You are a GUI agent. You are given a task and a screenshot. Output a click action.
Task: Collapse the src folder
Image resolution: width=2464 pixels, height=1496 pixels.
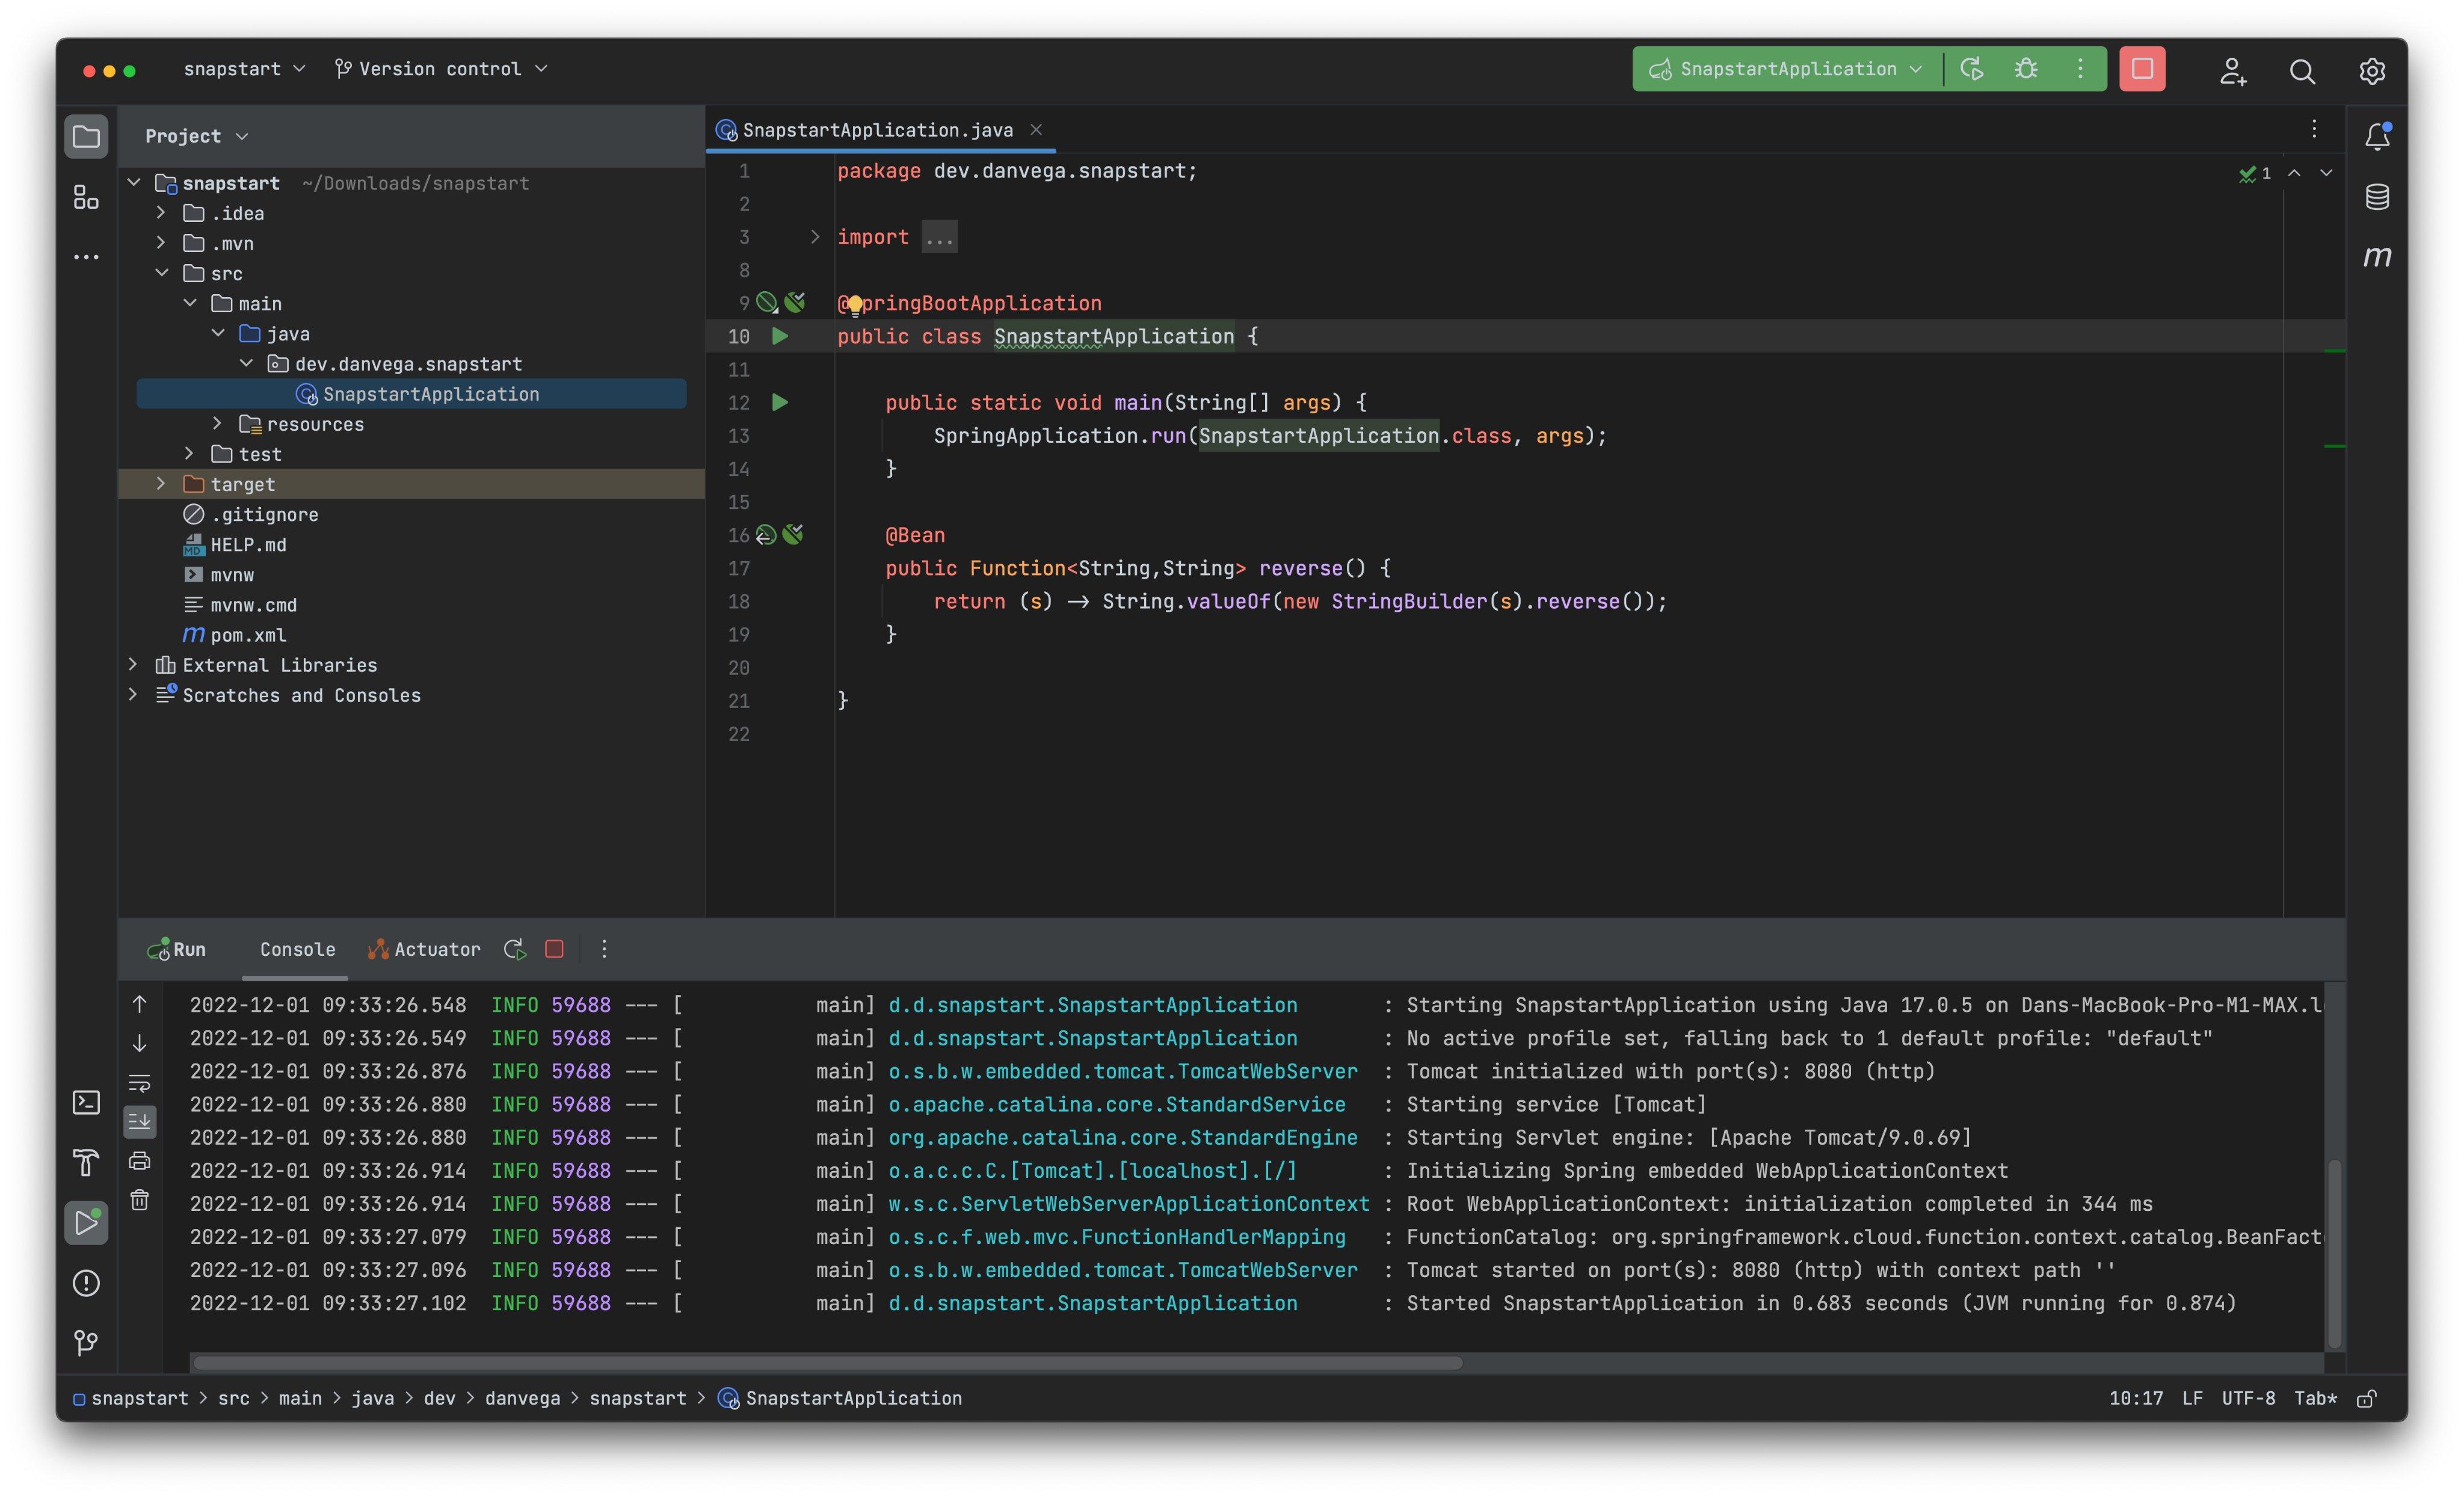(162, 273)
